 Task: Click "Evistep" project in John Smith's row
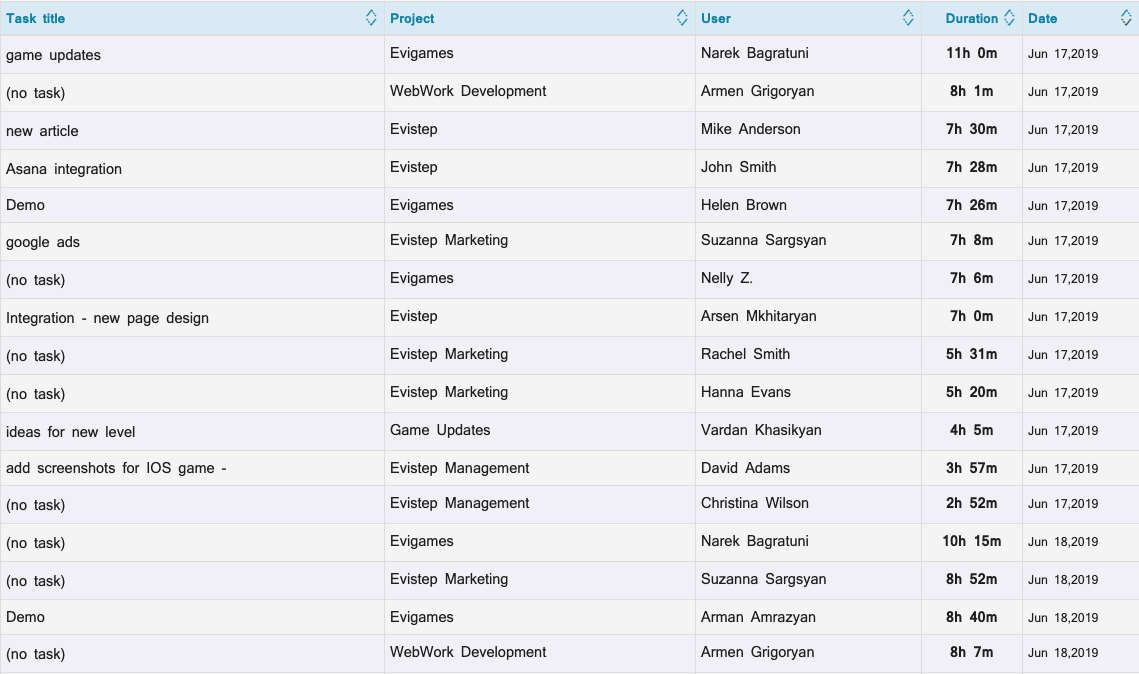tap(413, 167)
